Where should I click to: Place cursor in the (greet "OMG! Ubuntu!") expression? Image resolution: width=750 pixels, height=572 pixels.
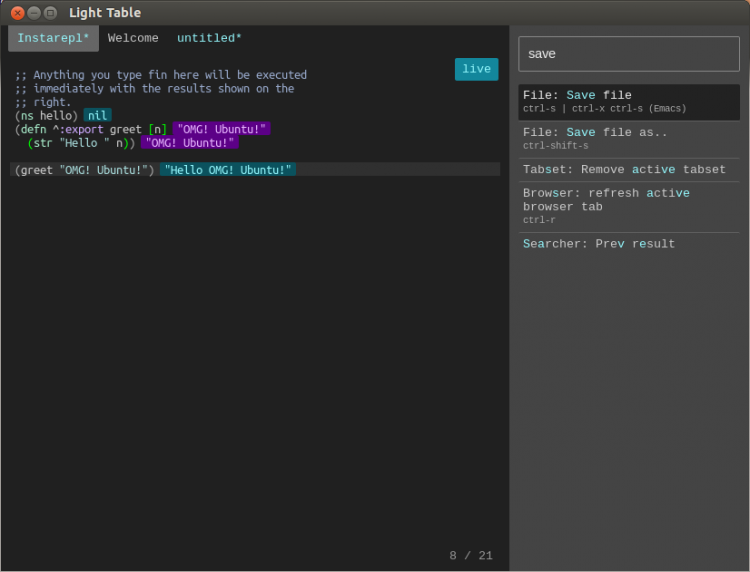tap(84, 170)
